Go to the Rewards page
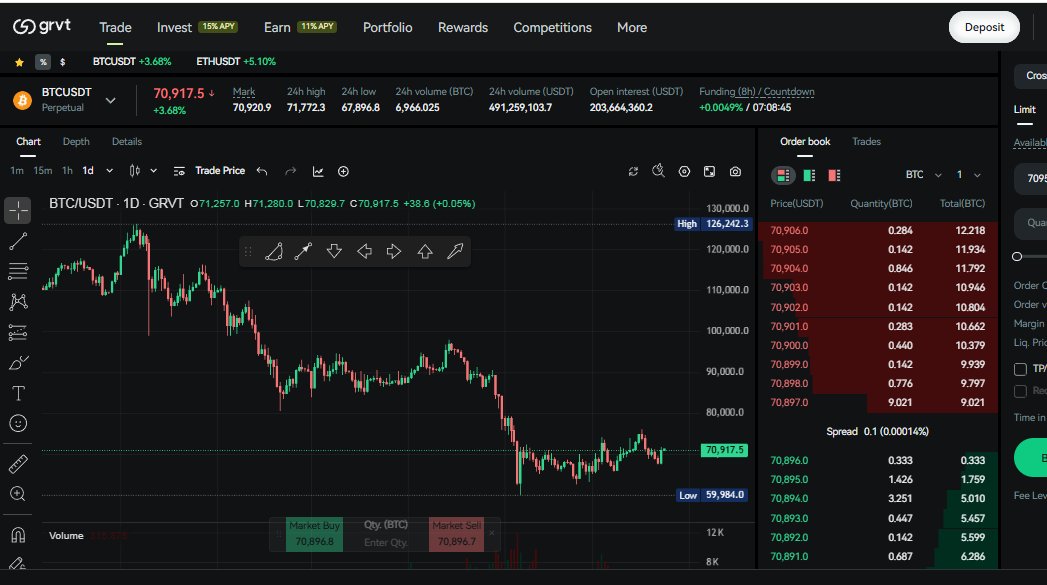This screenshot has height=585, width=1047. (463, 27)
